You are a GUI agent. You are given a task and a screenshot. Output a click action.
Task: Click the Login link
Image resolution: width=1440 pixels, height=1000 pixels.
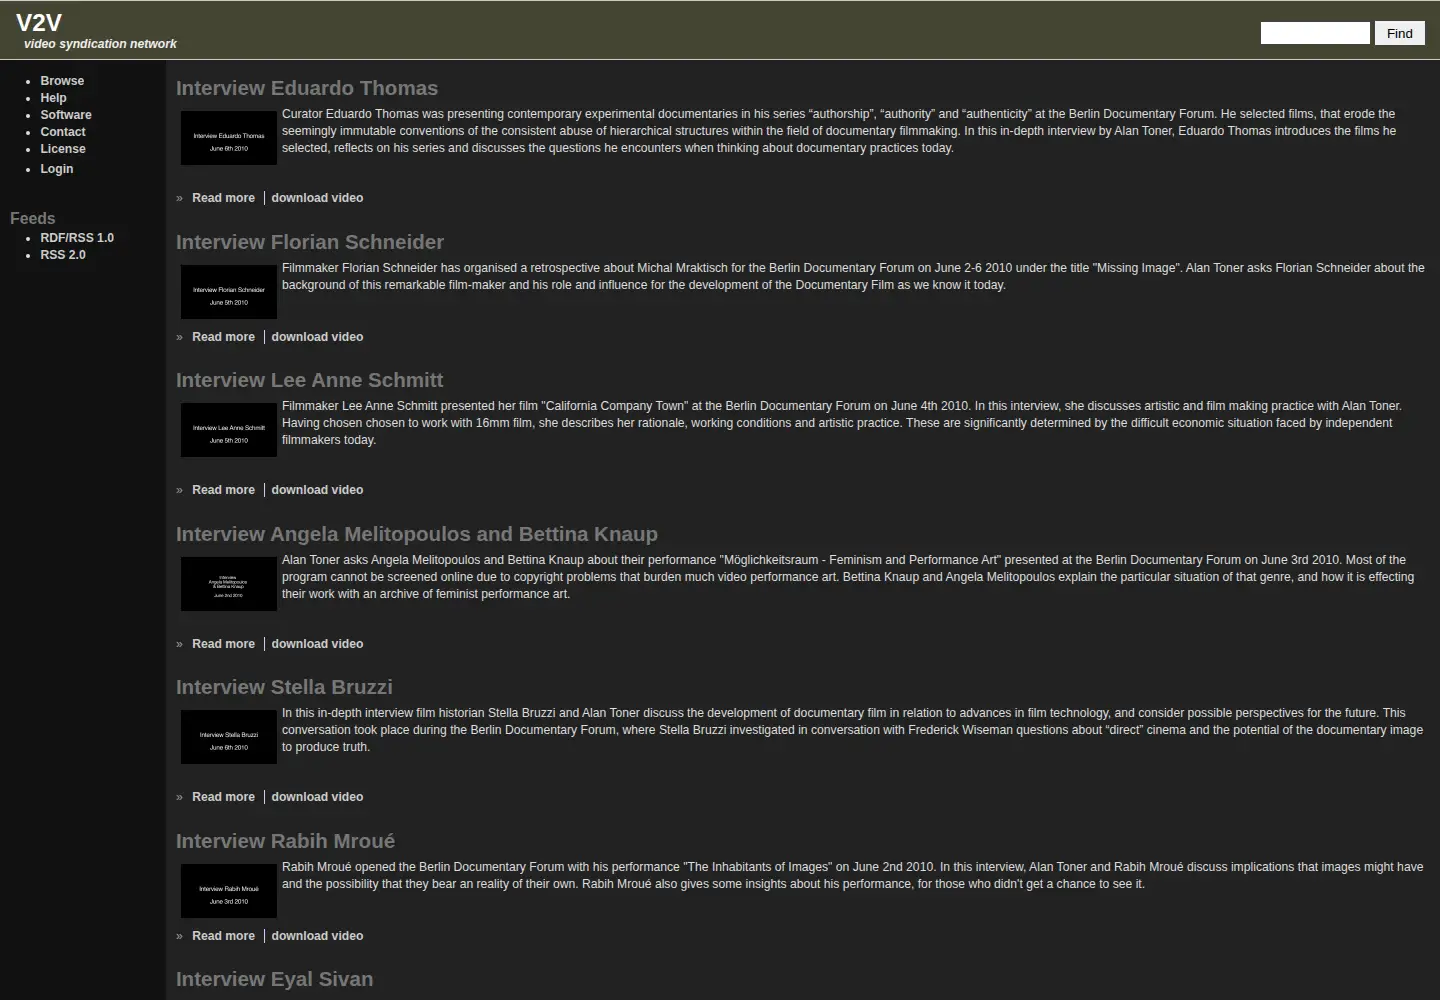(57, 169)
